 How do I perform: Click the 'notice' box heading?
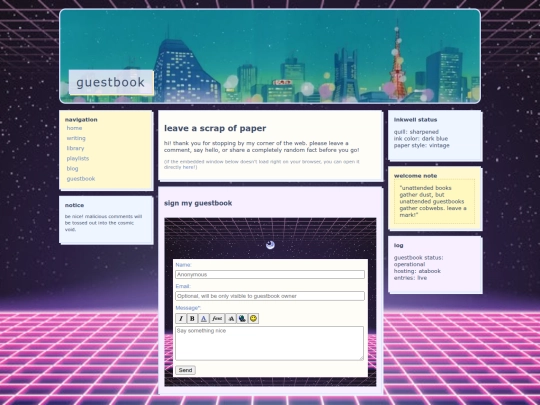coord(74,205)
